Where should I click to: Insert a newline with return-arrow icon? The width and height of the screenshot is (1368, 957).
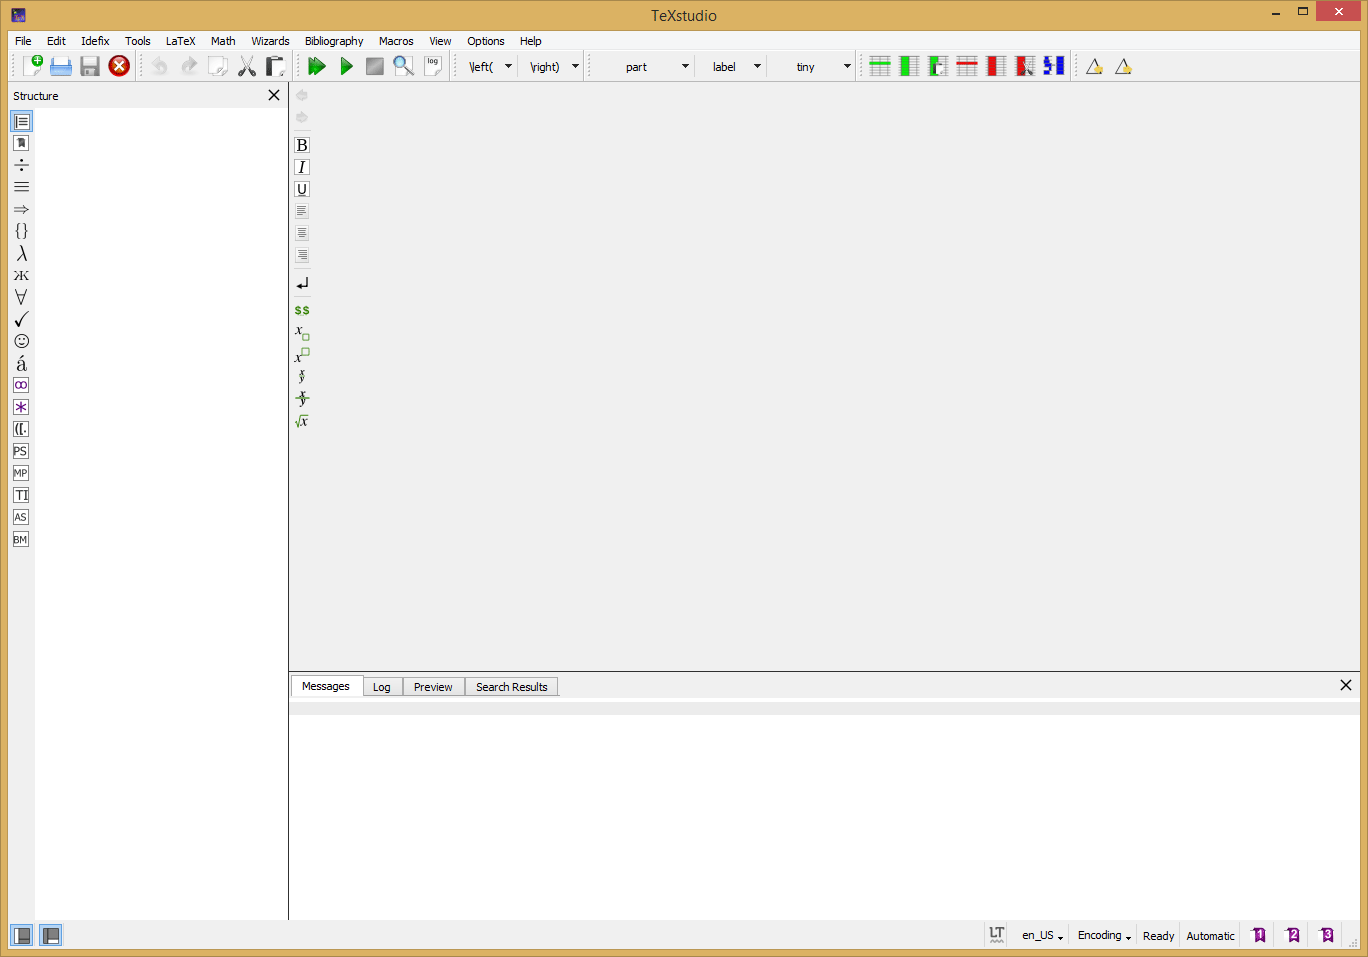(x=302, y=284)
